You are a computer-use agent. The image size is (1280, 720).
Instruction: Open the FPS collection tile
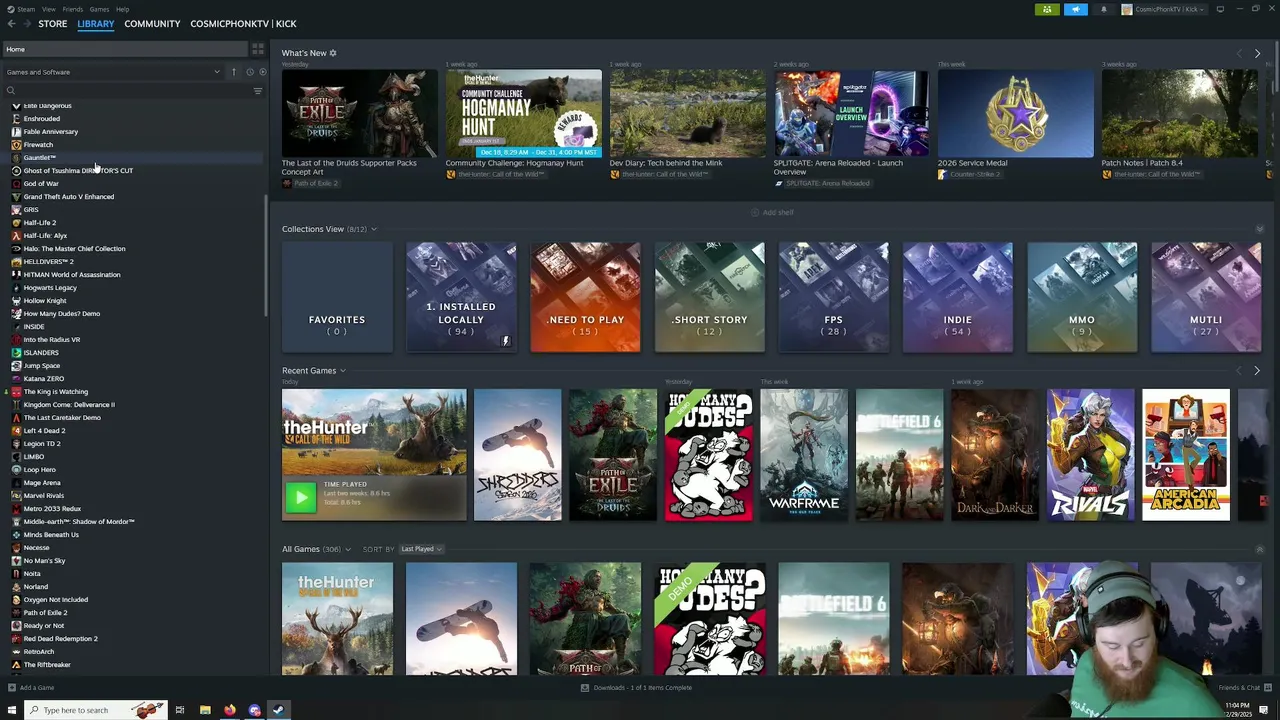833,297
